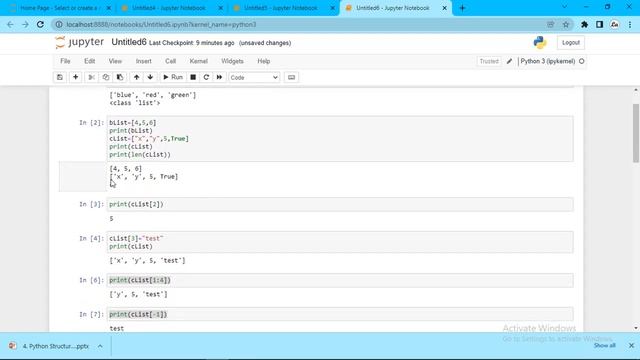Click the Logout button
640x360 pixels.
(x=571, y=42)
